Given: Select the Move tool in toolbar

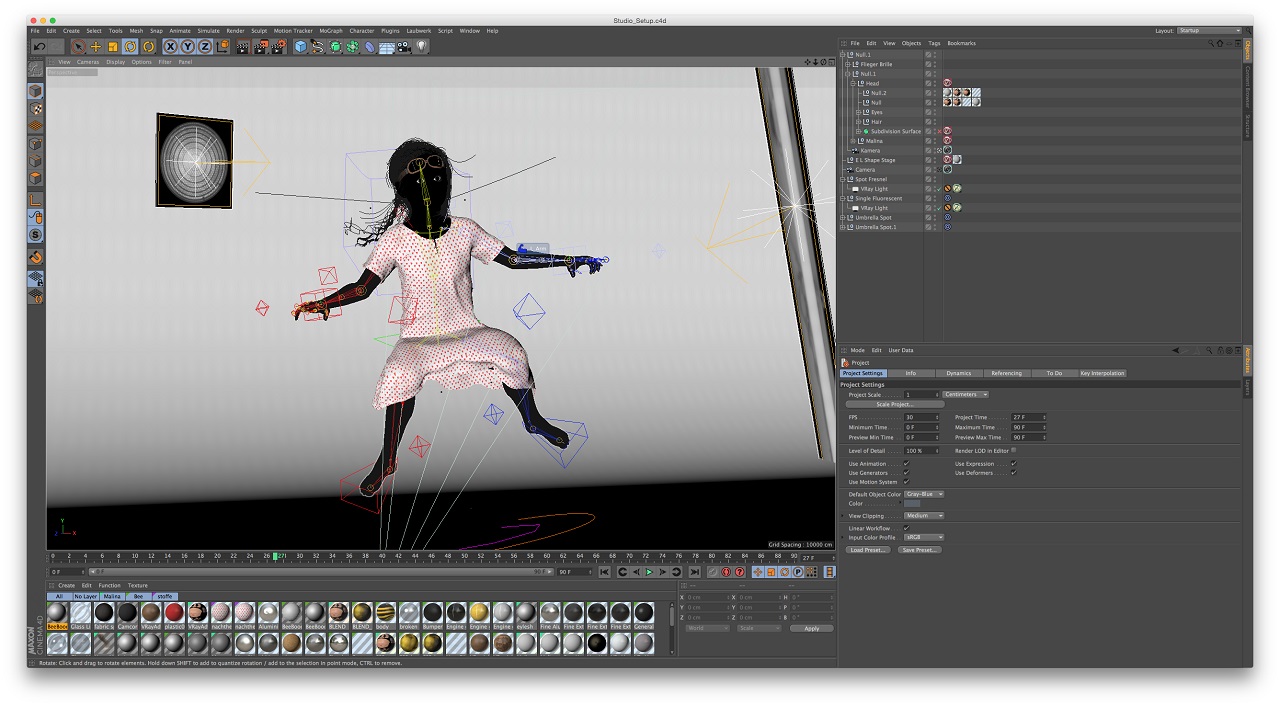Looking at the screenshot, I should [x=96, y=46].
